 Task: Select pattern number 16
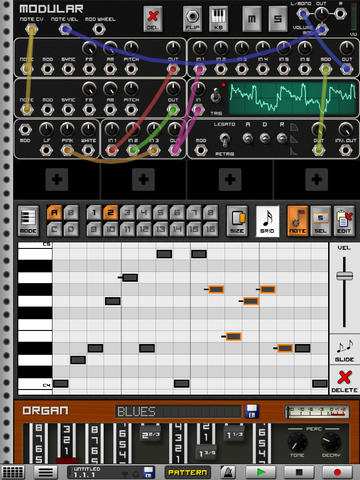(x=211, y=229)
